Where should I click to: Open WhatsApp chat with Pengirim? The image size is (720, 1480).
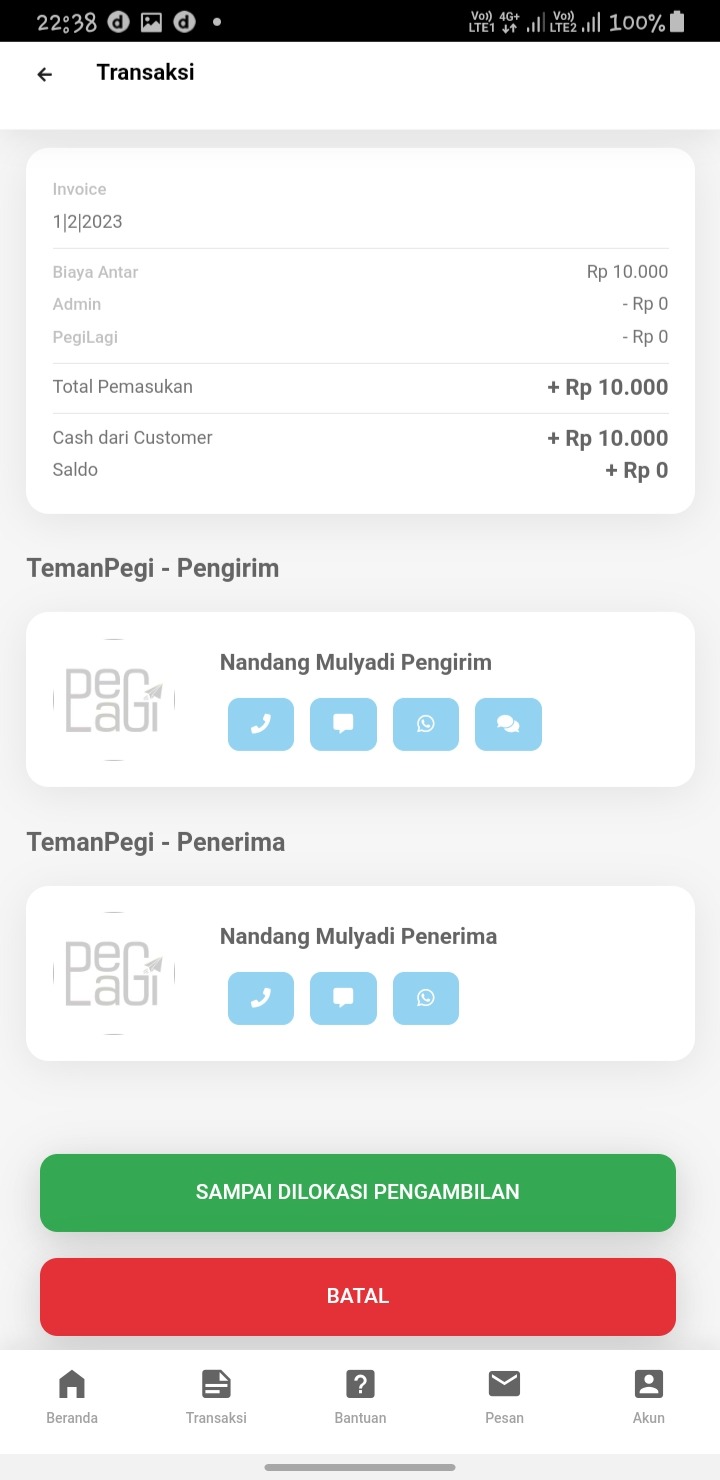(426, 724)
